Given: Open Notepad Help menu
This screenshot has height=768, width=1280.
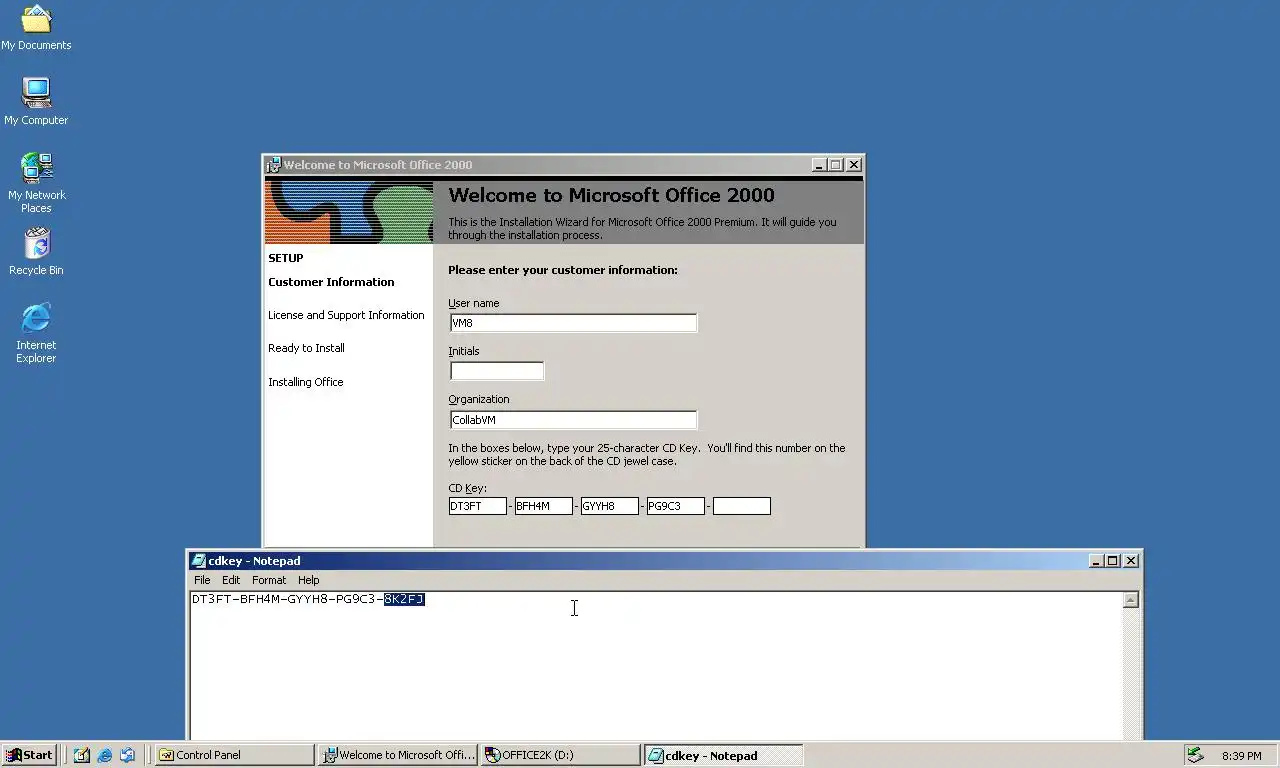Looking at the screenshot, I should (308, 580).
